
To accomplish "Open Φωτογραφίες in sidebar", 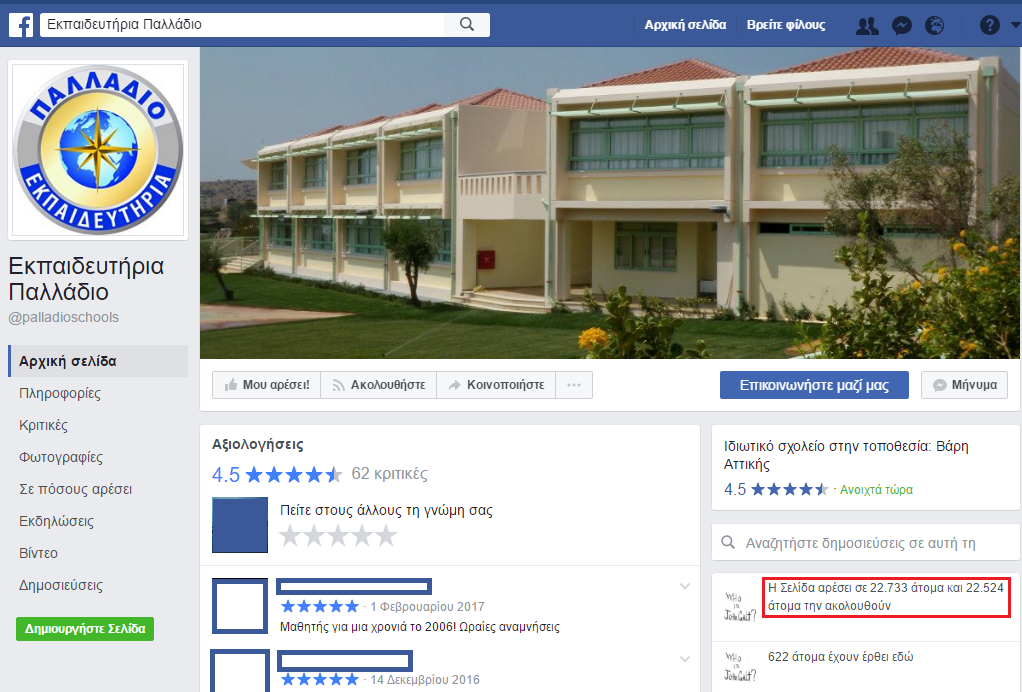I will point(61,457).
